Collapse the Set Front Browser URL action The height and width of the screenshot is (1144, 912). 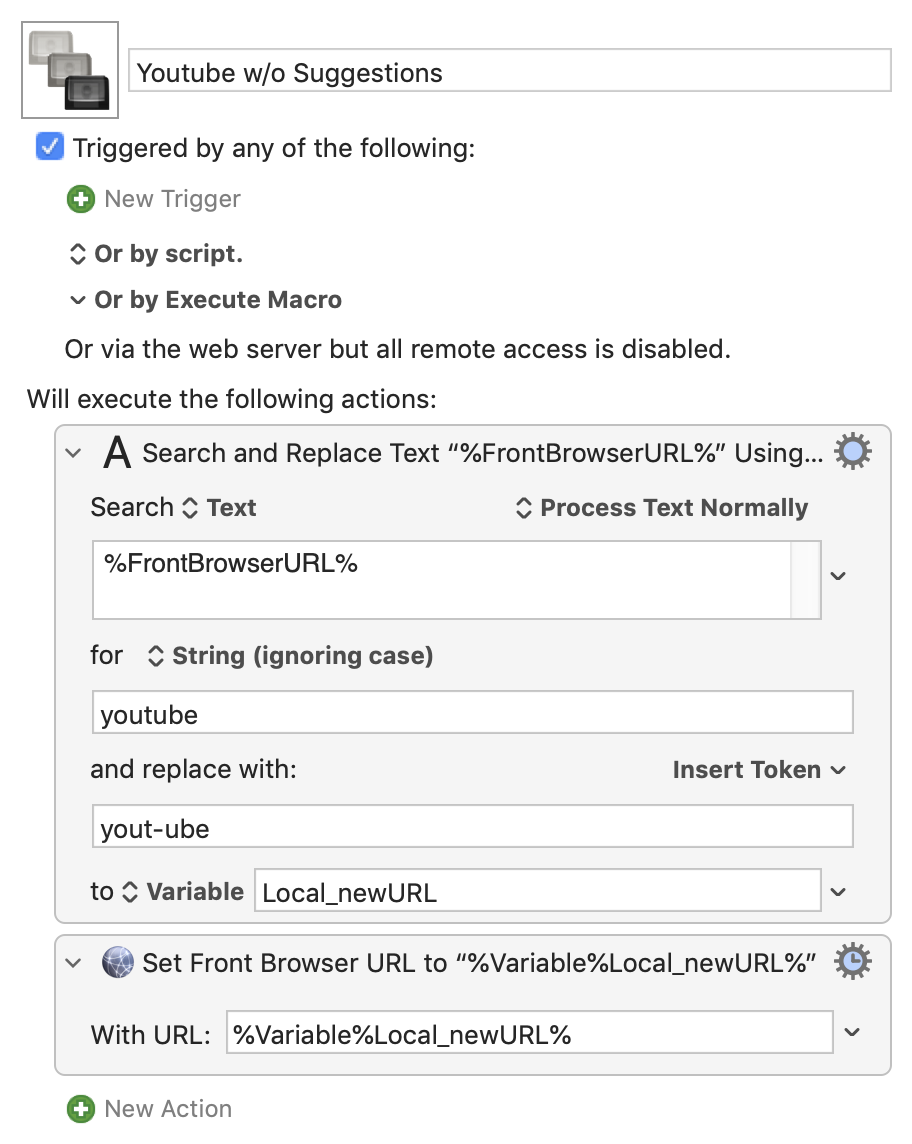coord(73,963)
